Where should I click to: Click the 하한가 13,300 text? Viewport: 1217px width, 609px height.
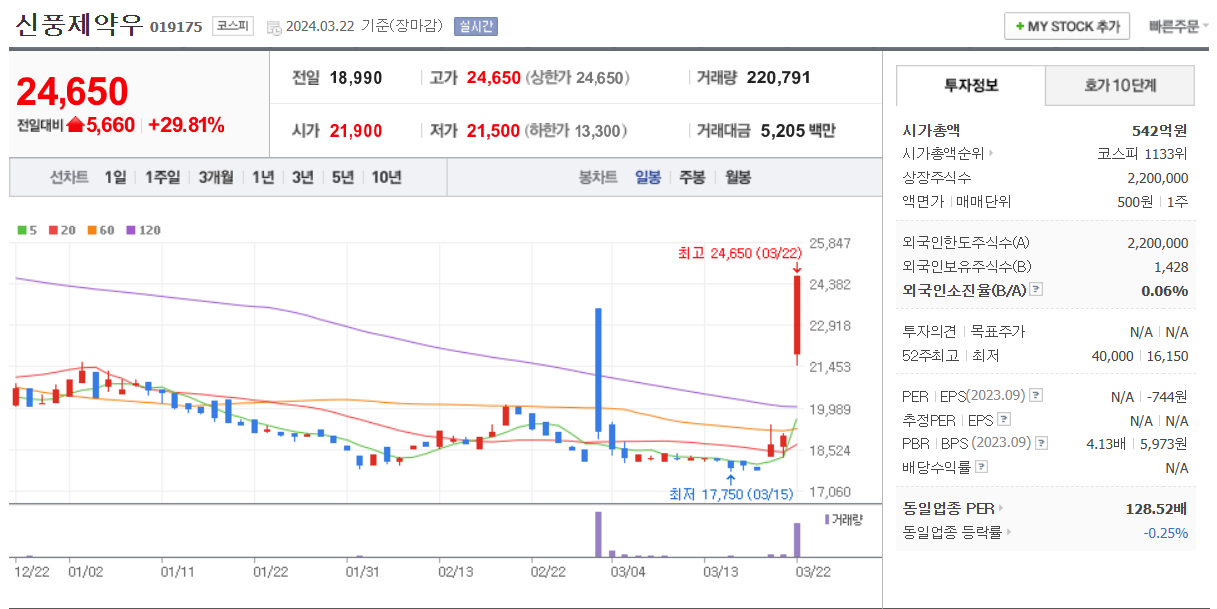pos(578,130)
